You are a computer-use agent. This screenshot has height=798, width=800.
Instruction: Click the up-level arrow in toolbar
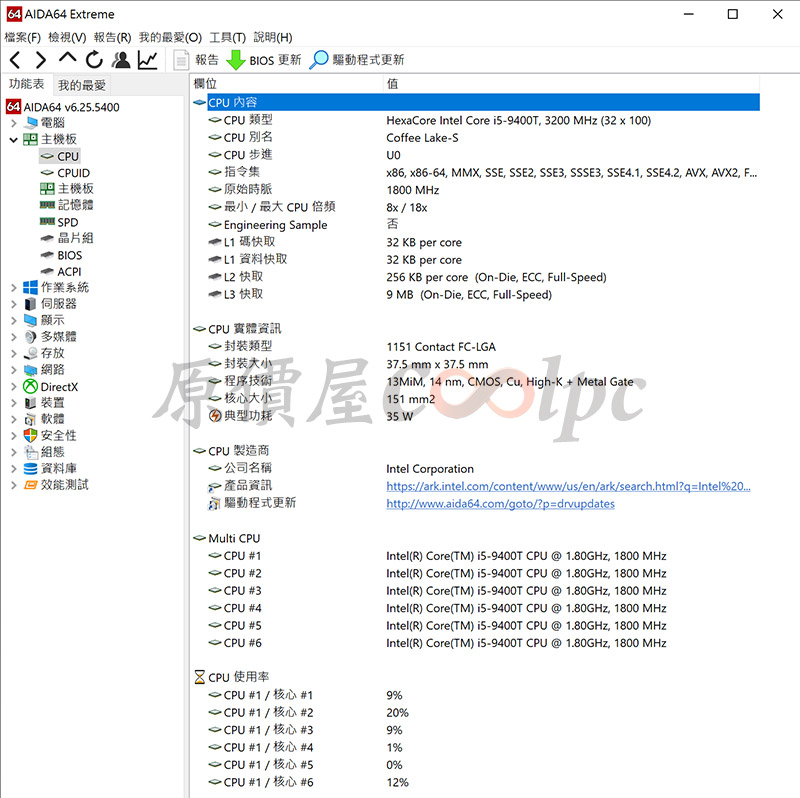tap(67, 58)
